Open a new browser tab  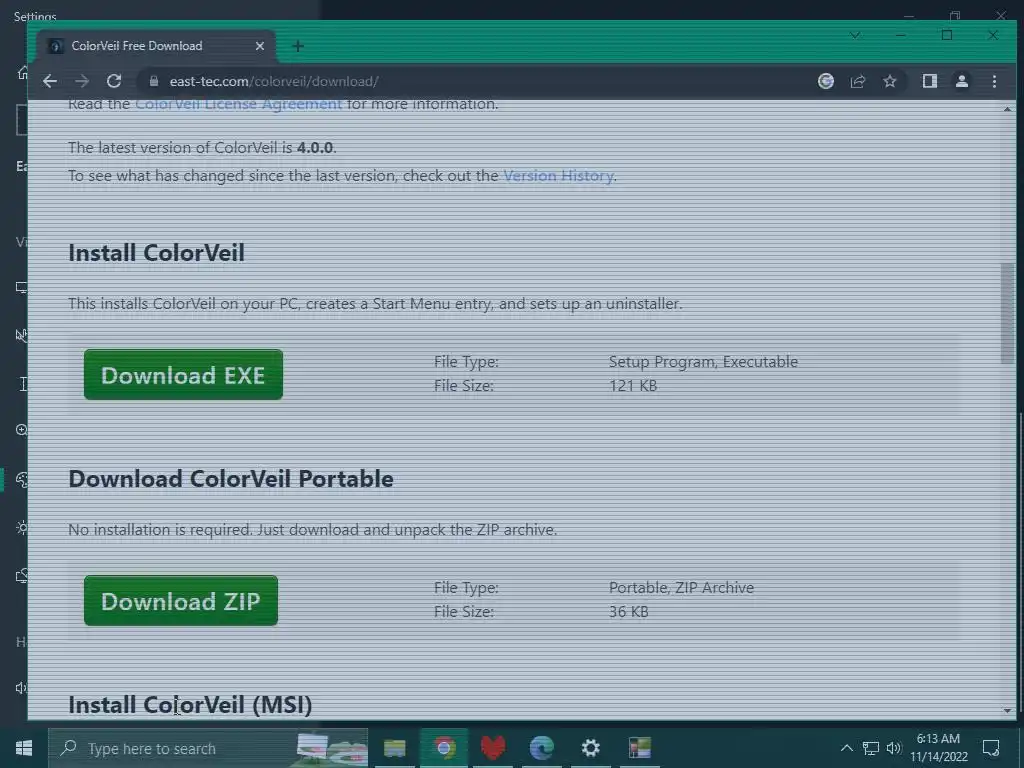click(x=298, y=46)
